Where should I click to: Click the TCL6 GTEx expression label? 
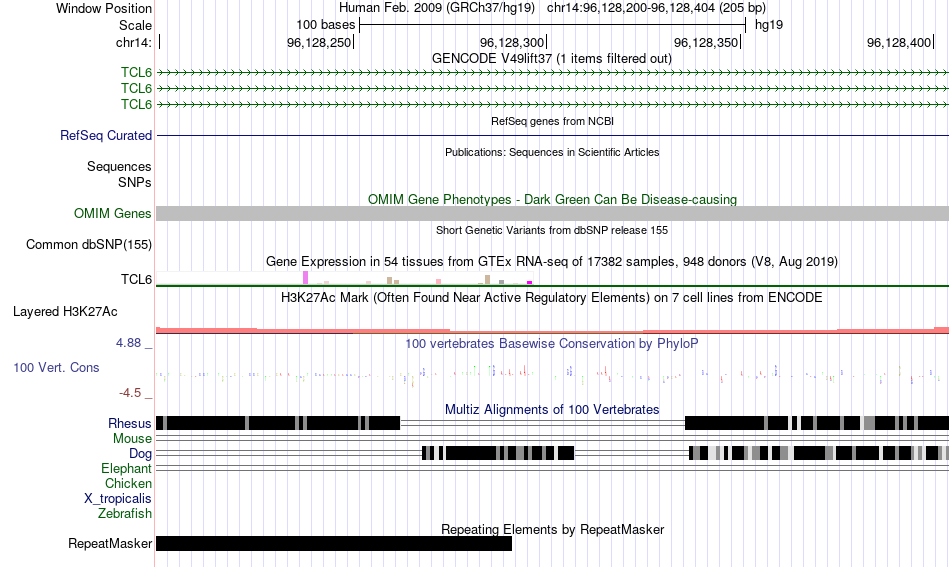(136, 279)
